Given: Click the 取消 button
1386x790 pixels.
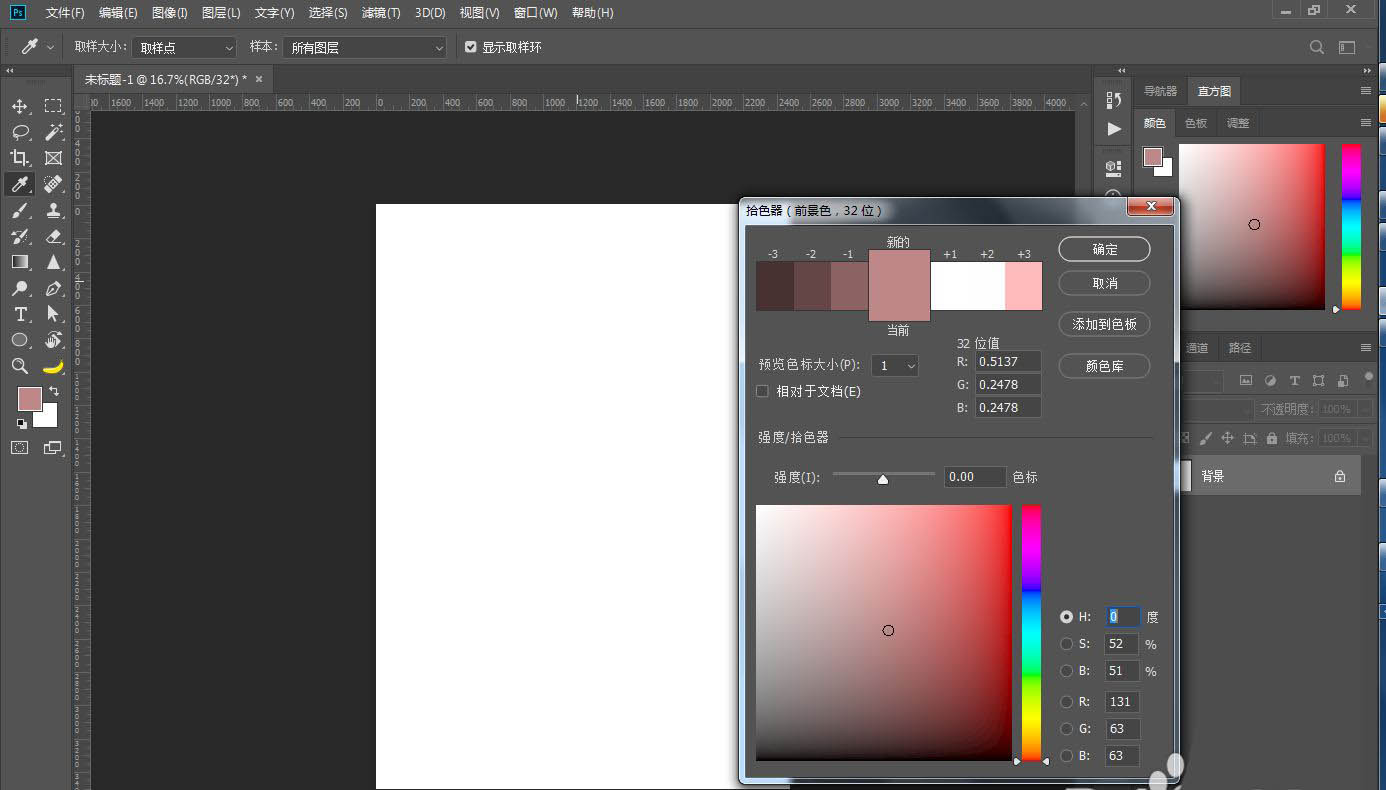Looking at the screenshot, I should pyautogui.click(x=1105, y=283).
